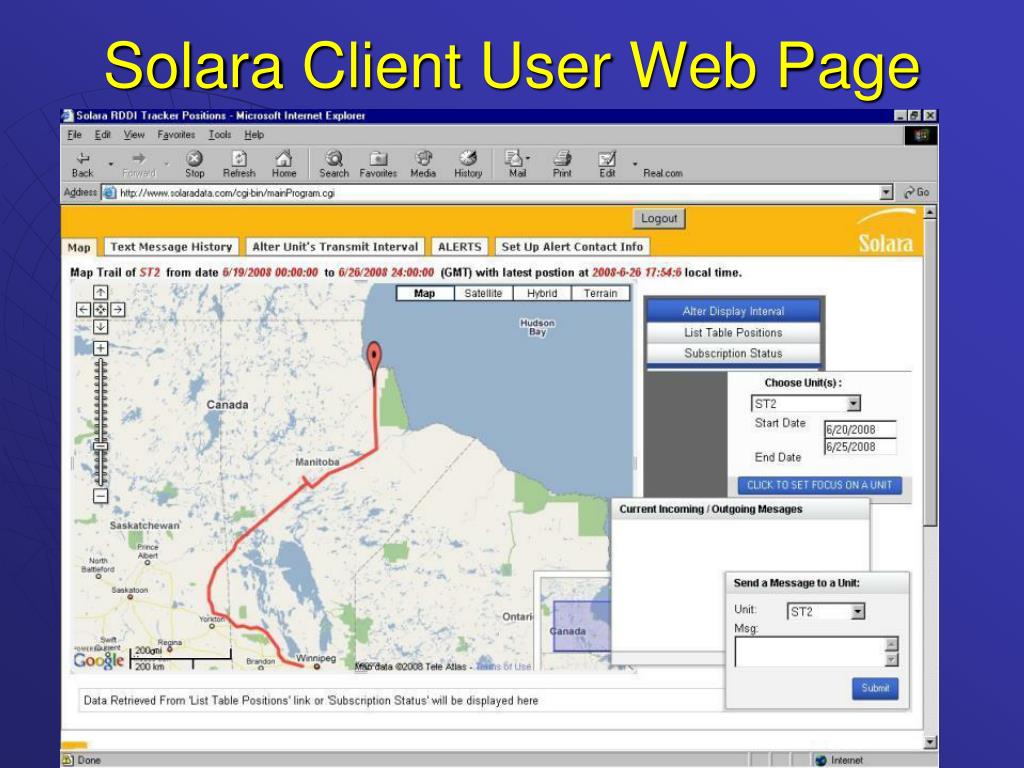Click Alter Display Interval button

(733, 312)
